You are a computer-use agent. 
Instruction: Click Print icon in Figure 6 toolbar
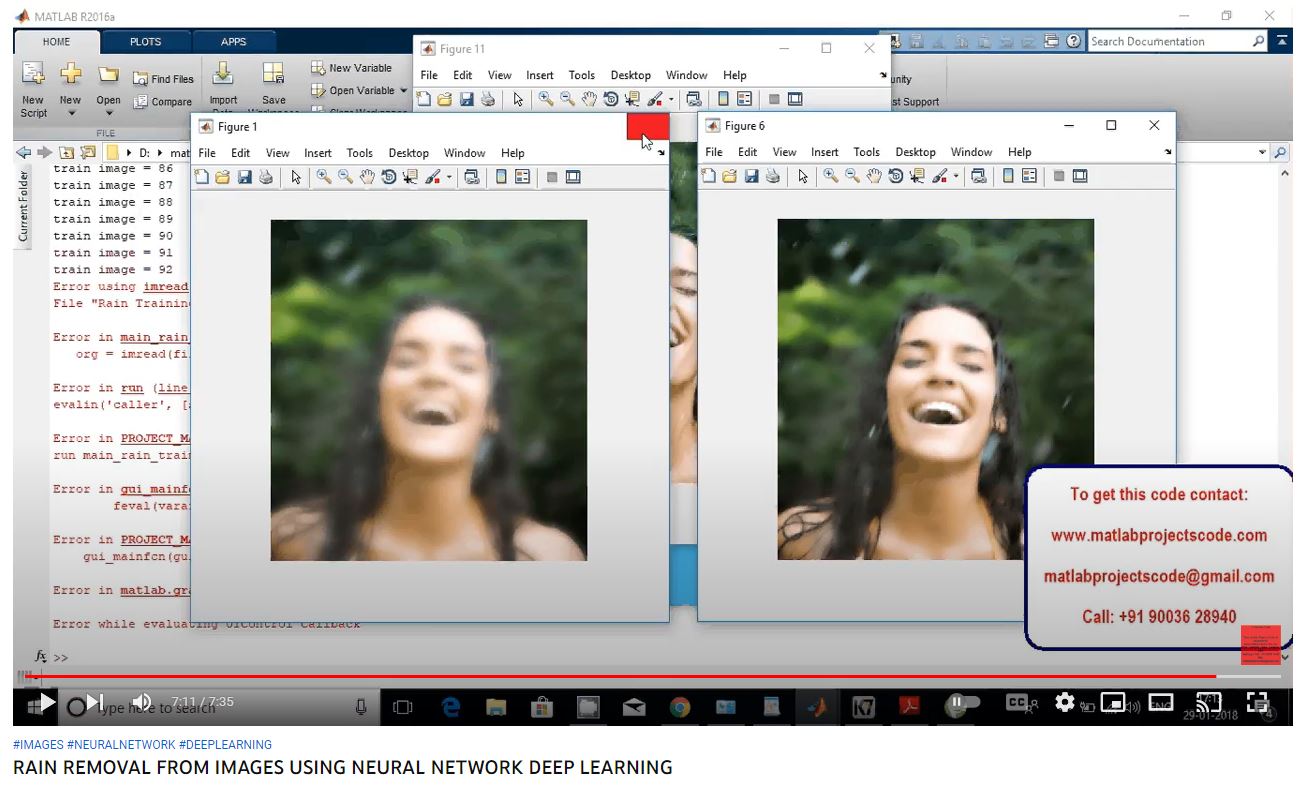(772, 176)
